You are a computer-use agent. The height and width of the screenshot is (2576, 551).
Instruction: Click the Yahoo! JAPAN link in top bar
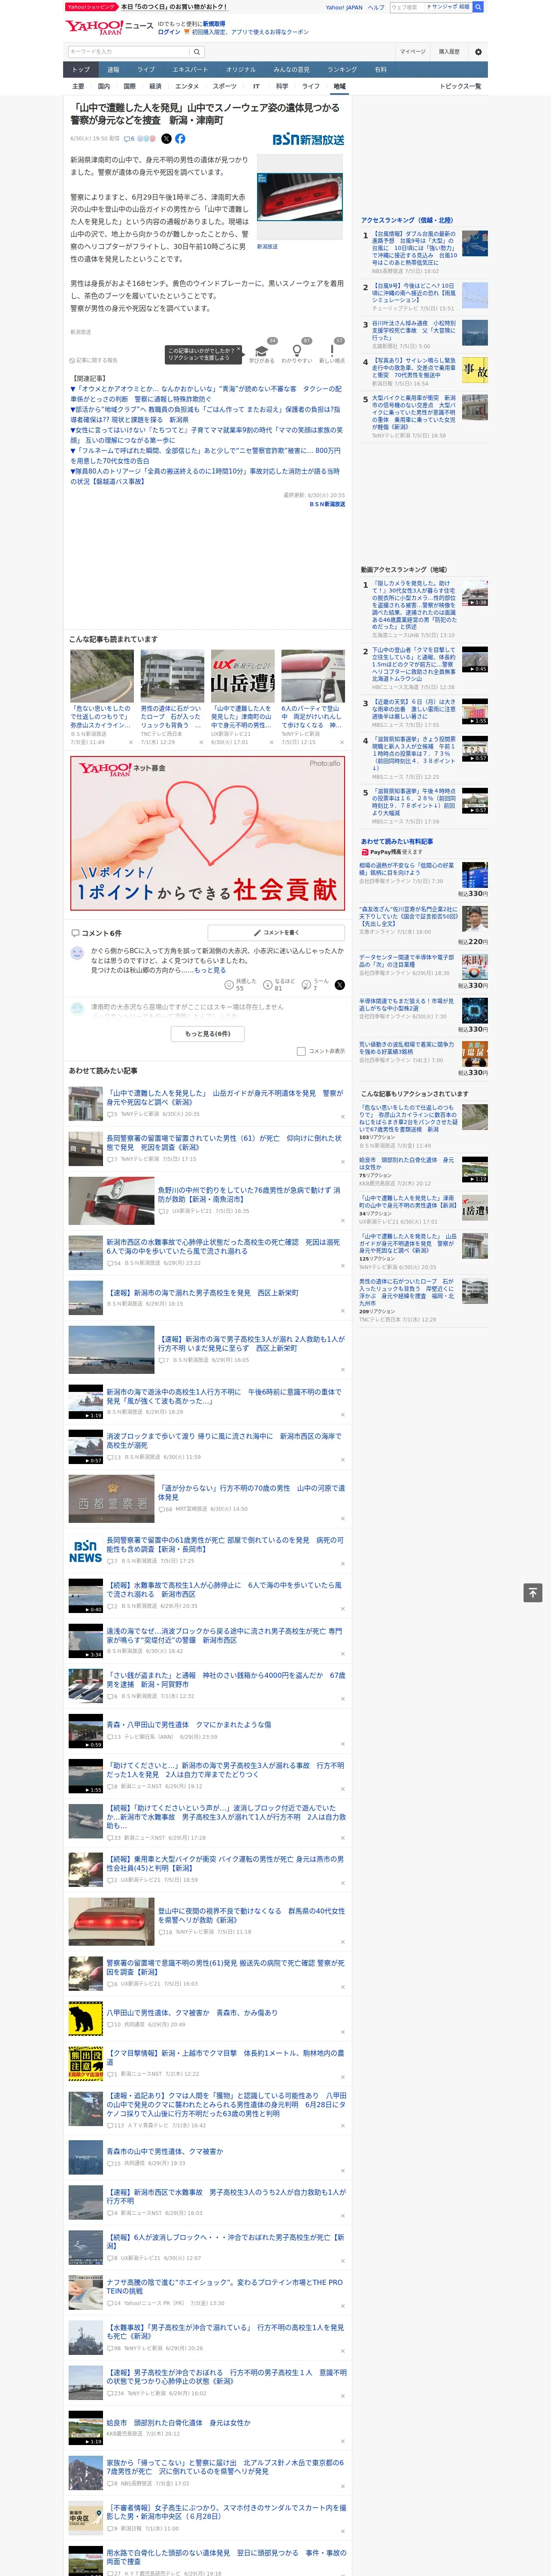point(344,7)
